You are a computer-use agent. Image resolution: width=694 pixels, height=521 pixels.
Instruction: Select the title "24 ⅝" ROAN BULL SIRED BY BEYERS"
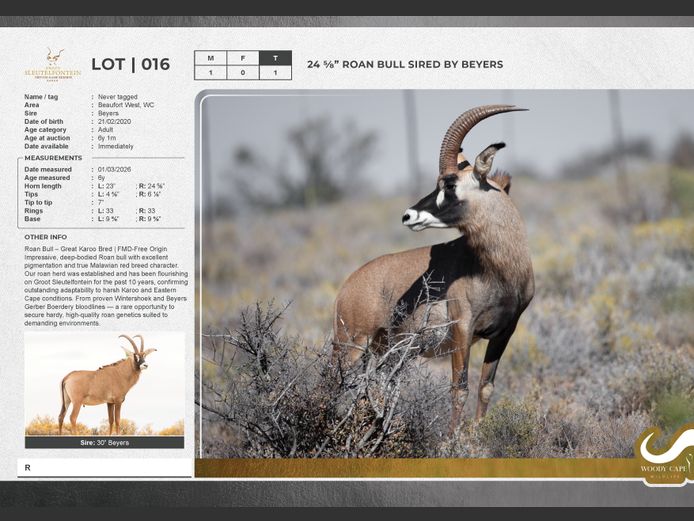pos(405,64)
